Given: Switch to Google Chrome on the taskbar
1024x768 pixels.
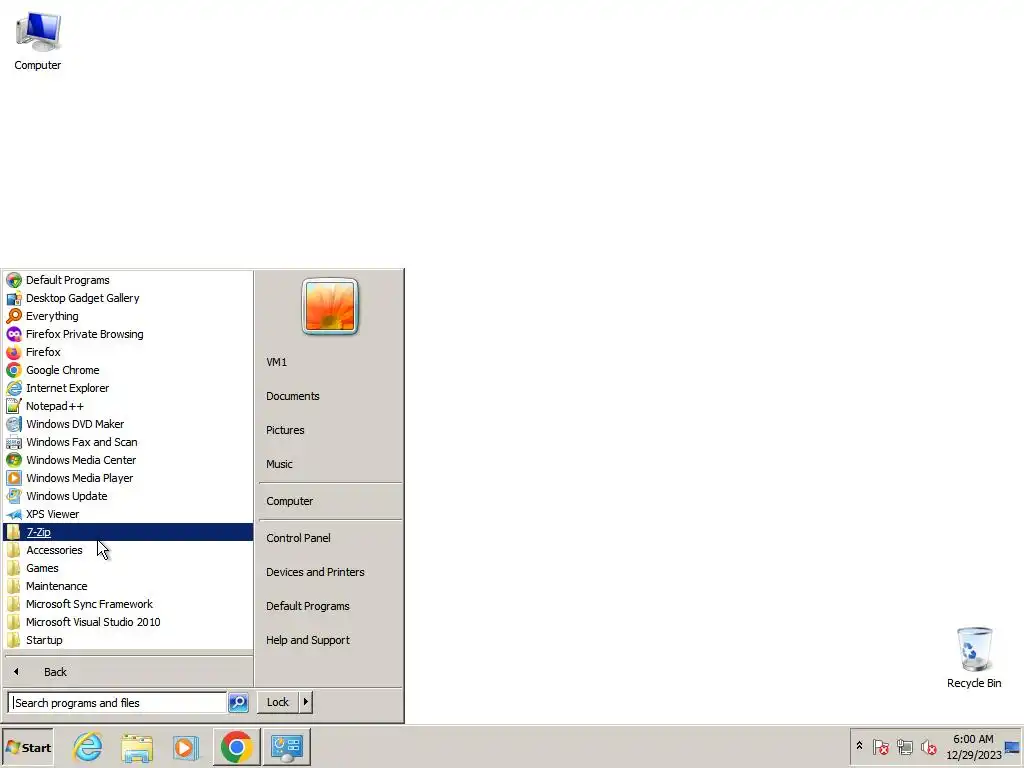Looking at the screenshot, I should (x=236, y=747).
